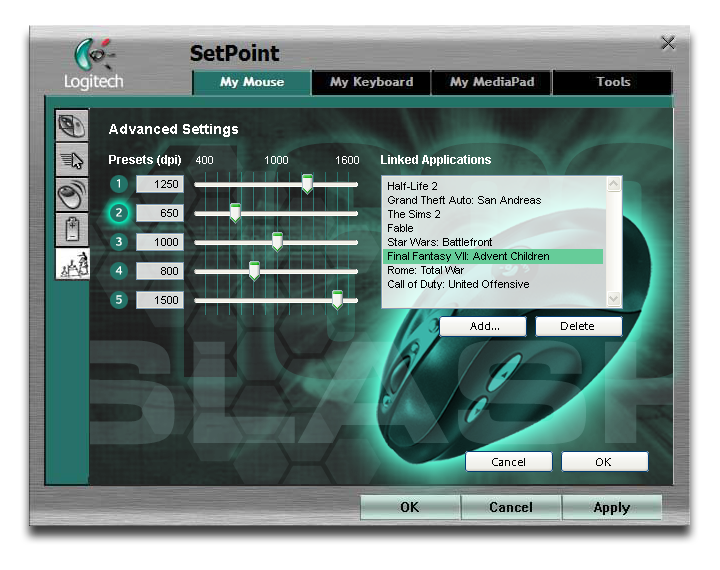Image resolution: width=720 pixels, height=570 pixels.
Task: Open the battery status sidebar icon
Action: pyautogui.click(x=72, y=229)
